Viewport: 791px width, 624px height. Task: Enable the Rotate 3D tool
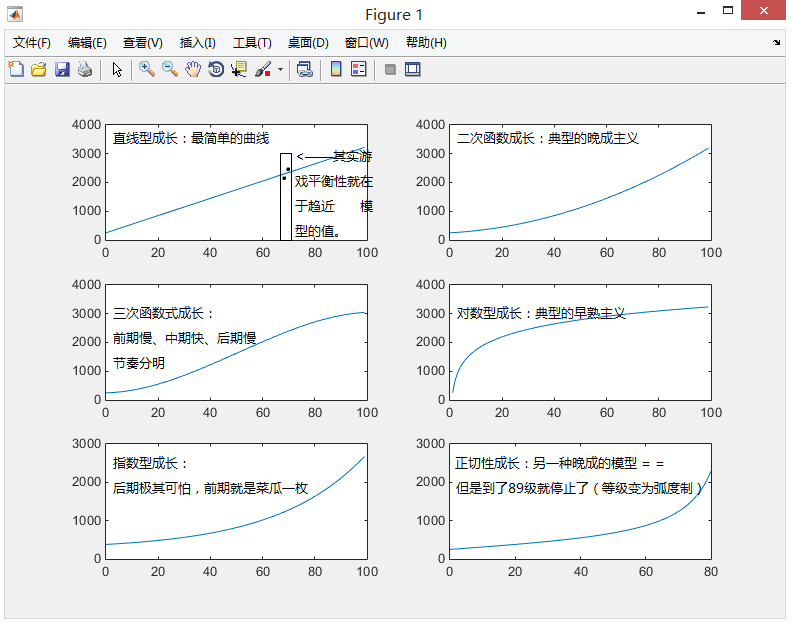(216, 69)
